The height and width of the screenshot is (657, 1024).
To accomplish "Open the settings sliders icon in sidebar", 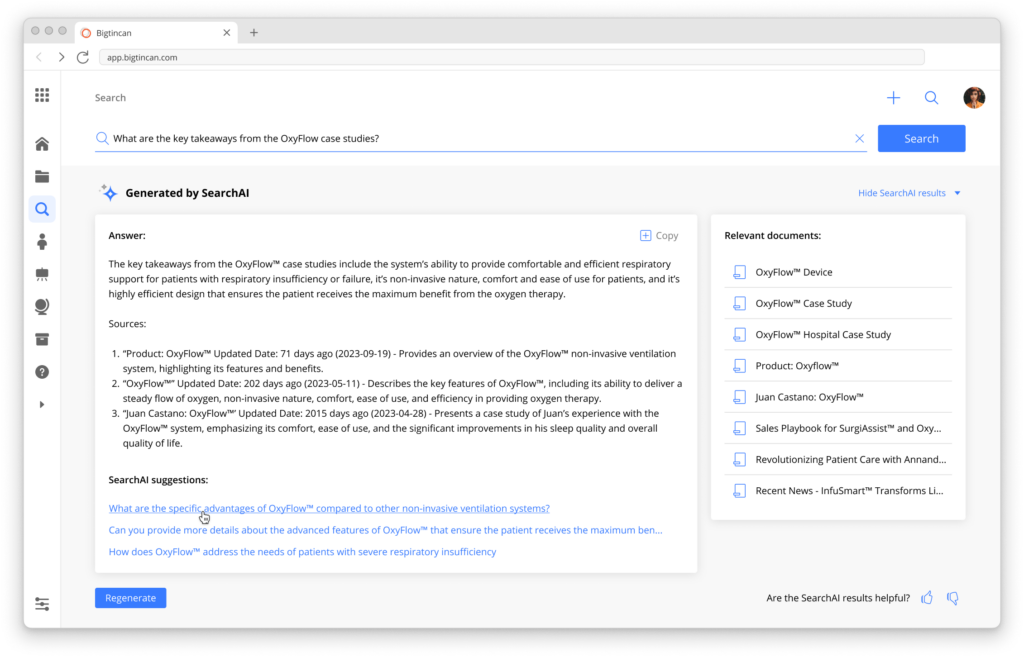I will tap(42, 604).
